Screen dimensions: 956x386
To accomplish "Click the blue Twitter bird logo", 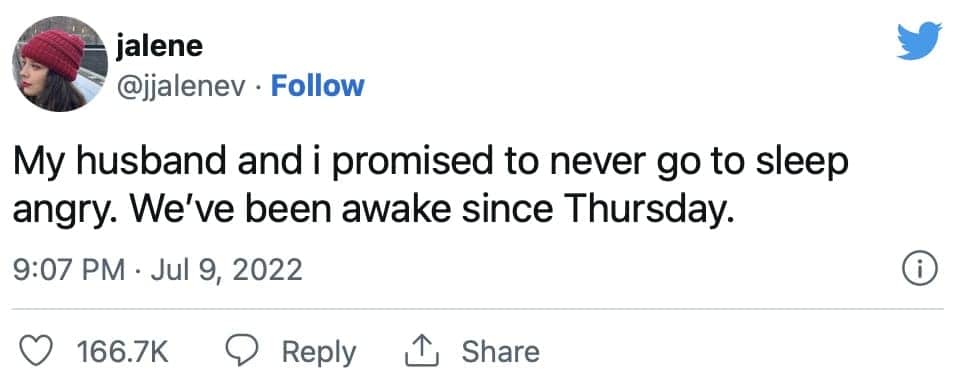I will [919, 41].
